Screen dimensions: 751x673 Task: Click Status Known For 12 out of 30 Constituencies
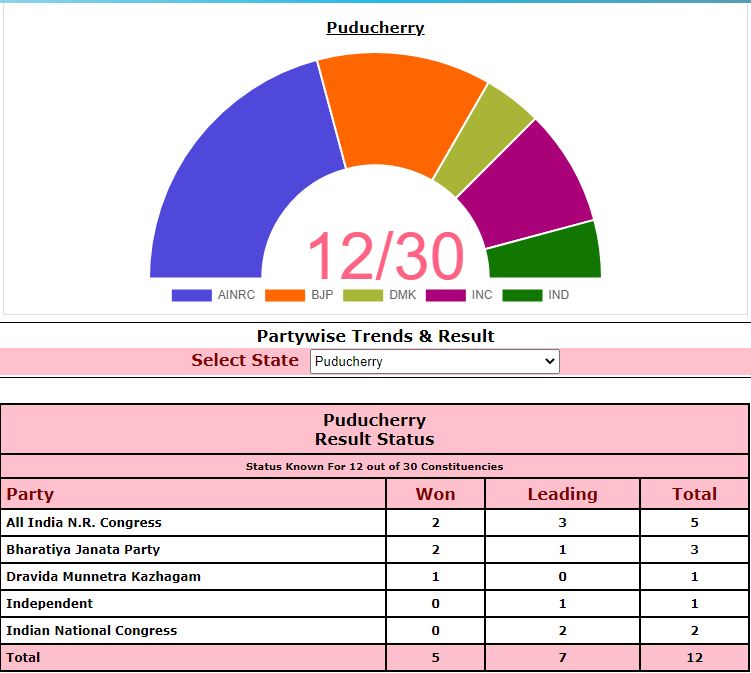point(375,467)
